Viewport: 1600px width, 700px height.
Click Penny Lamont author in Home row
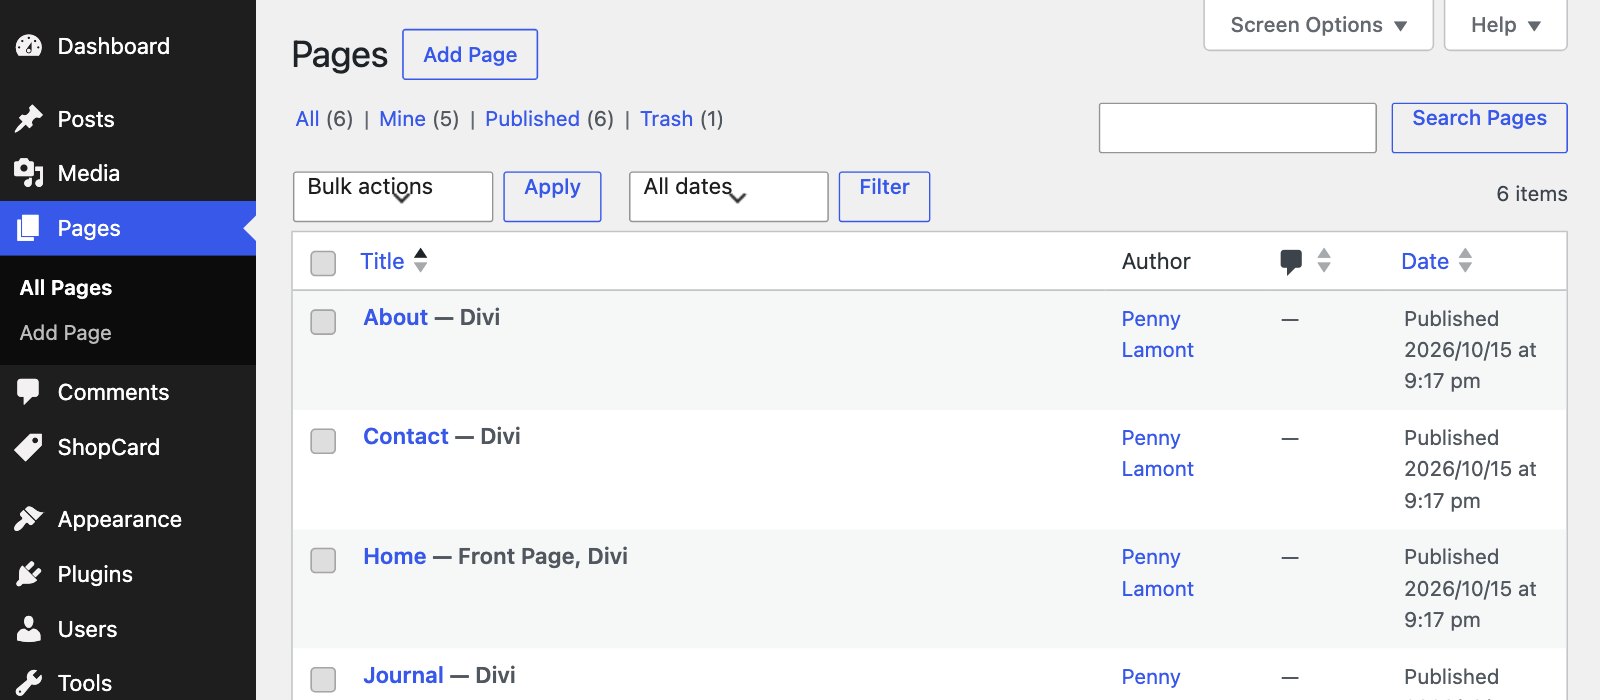(x=1157, y=573)
